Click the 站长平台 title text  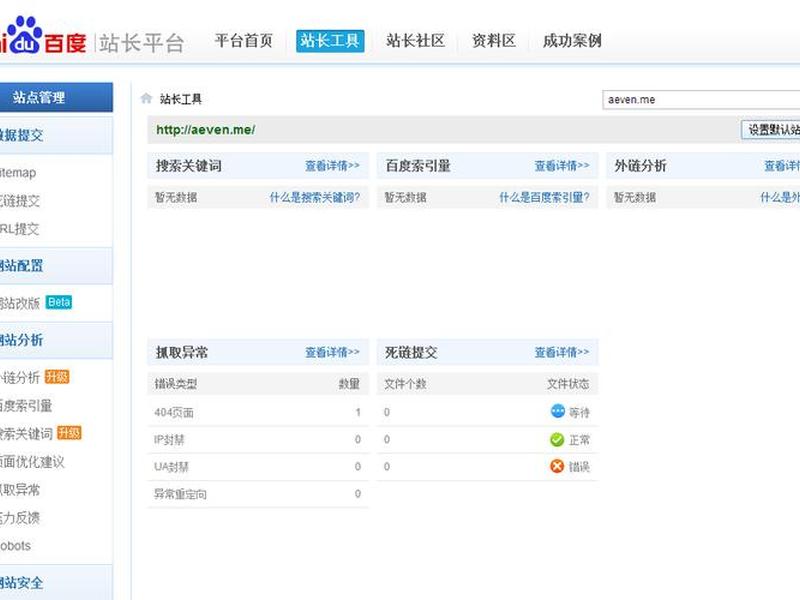141,43
